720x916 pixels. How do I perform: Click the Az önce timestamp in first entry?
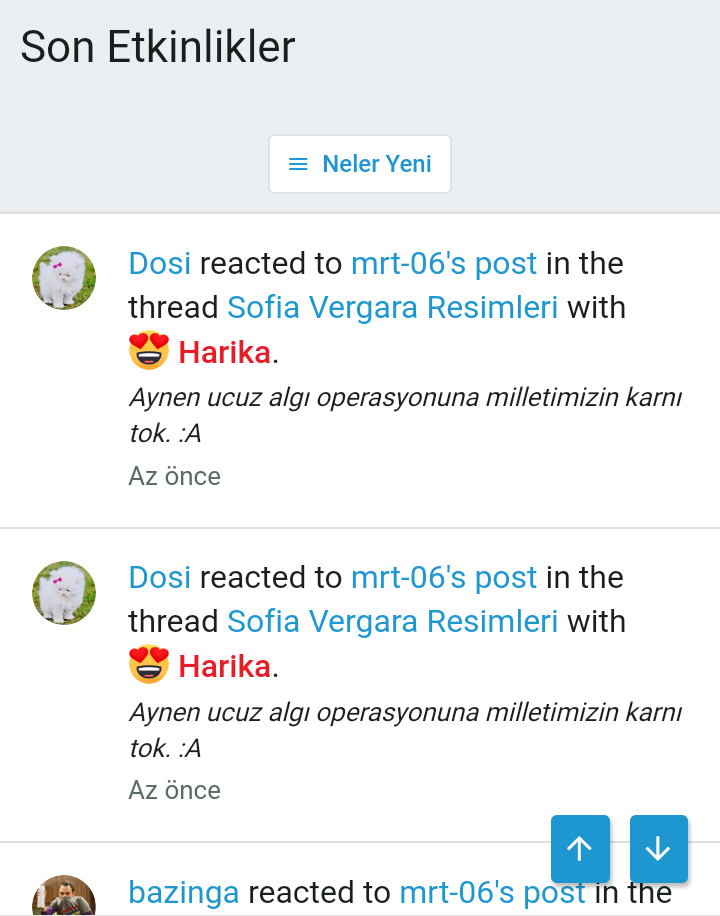click(174, 476)
